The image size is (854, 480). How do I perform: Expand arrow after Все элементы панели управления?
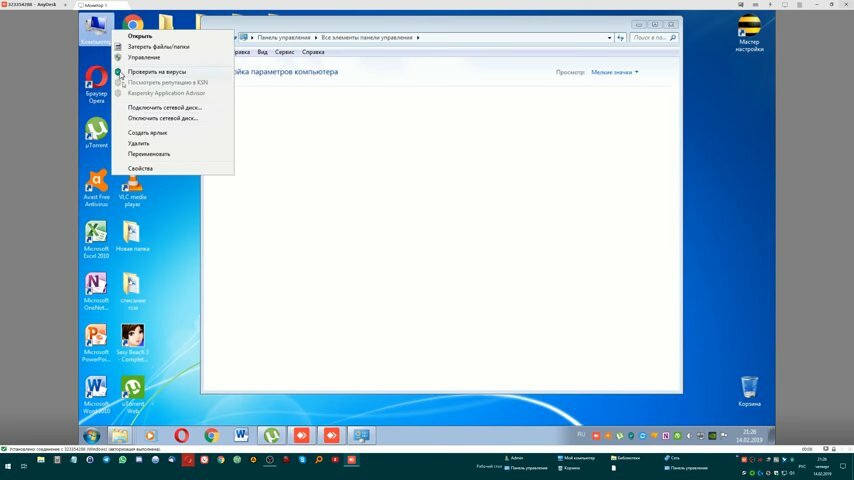[418, 38]
